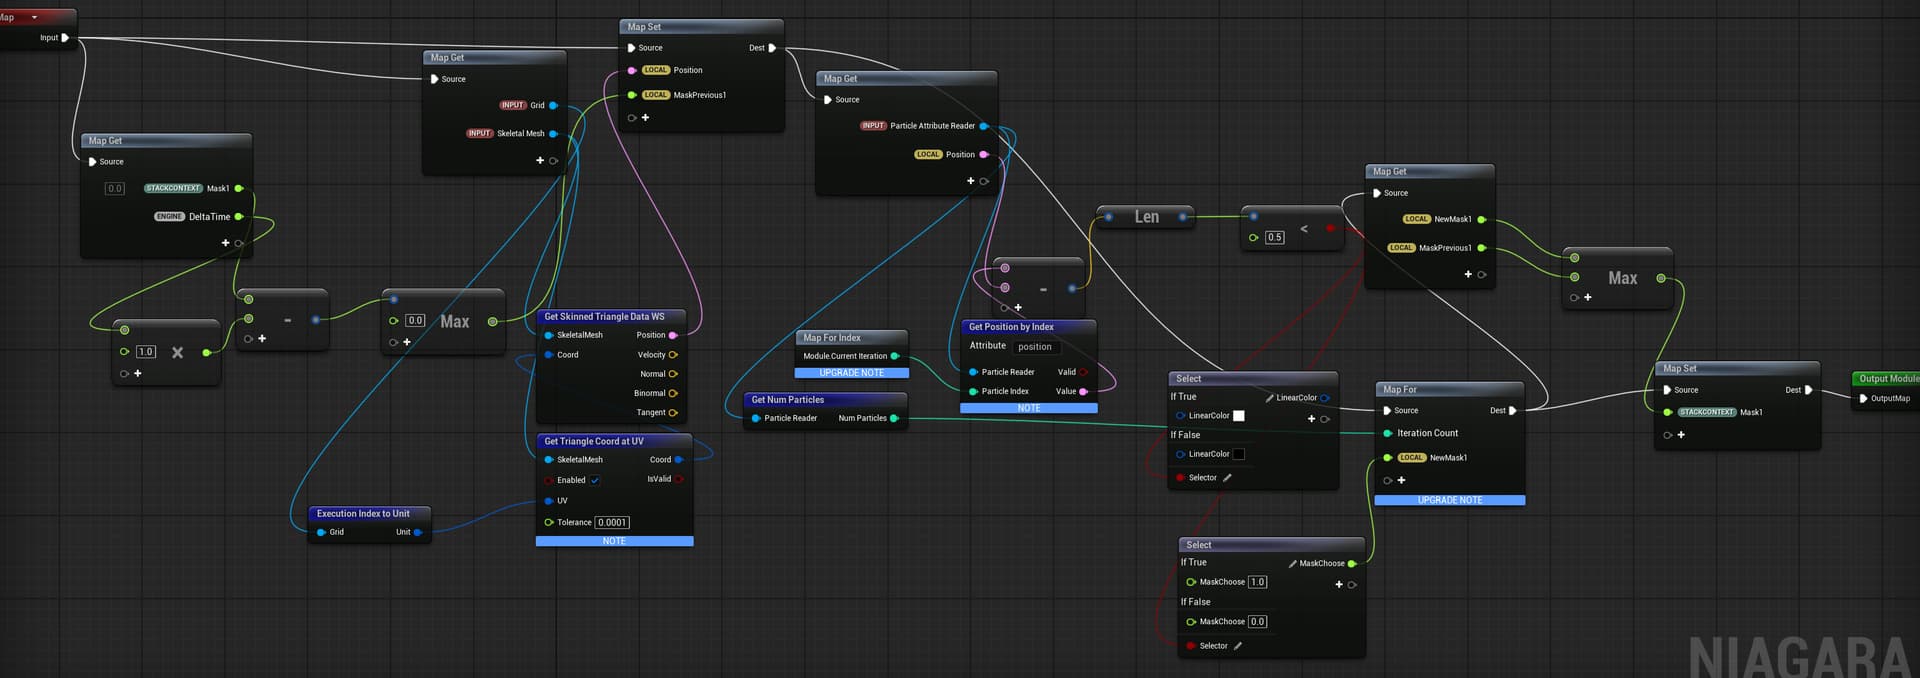Screen dimensions: 1920x678
Task: Toggle the Enabled checkbox in Get Triangle Coord
Action: [x=595, y=481]
